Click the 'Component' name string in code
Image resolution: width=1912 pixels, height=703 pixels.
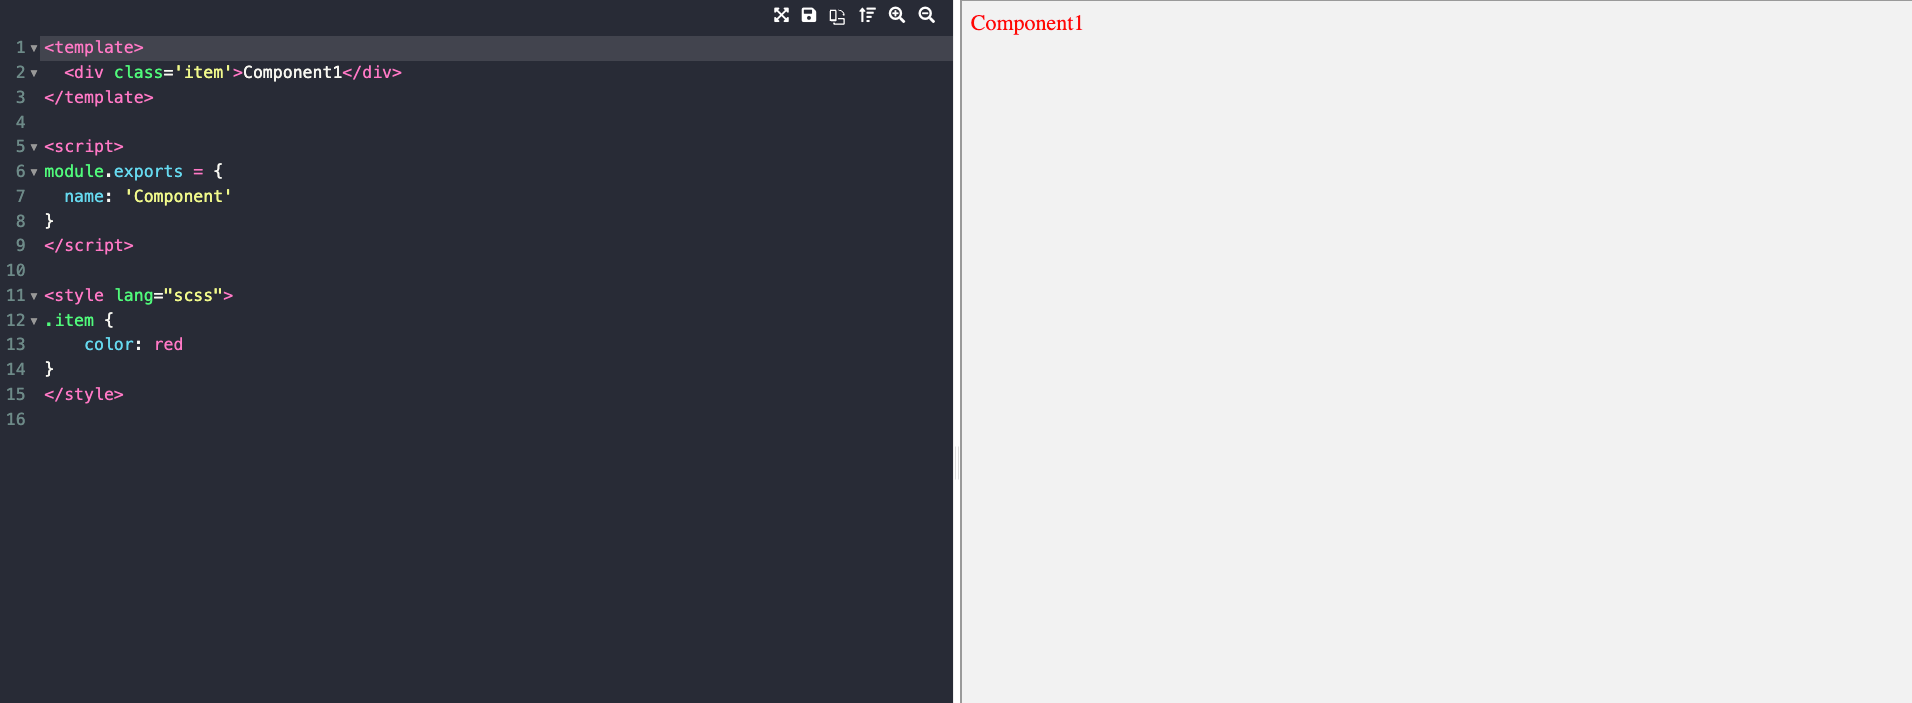[178, 196]
